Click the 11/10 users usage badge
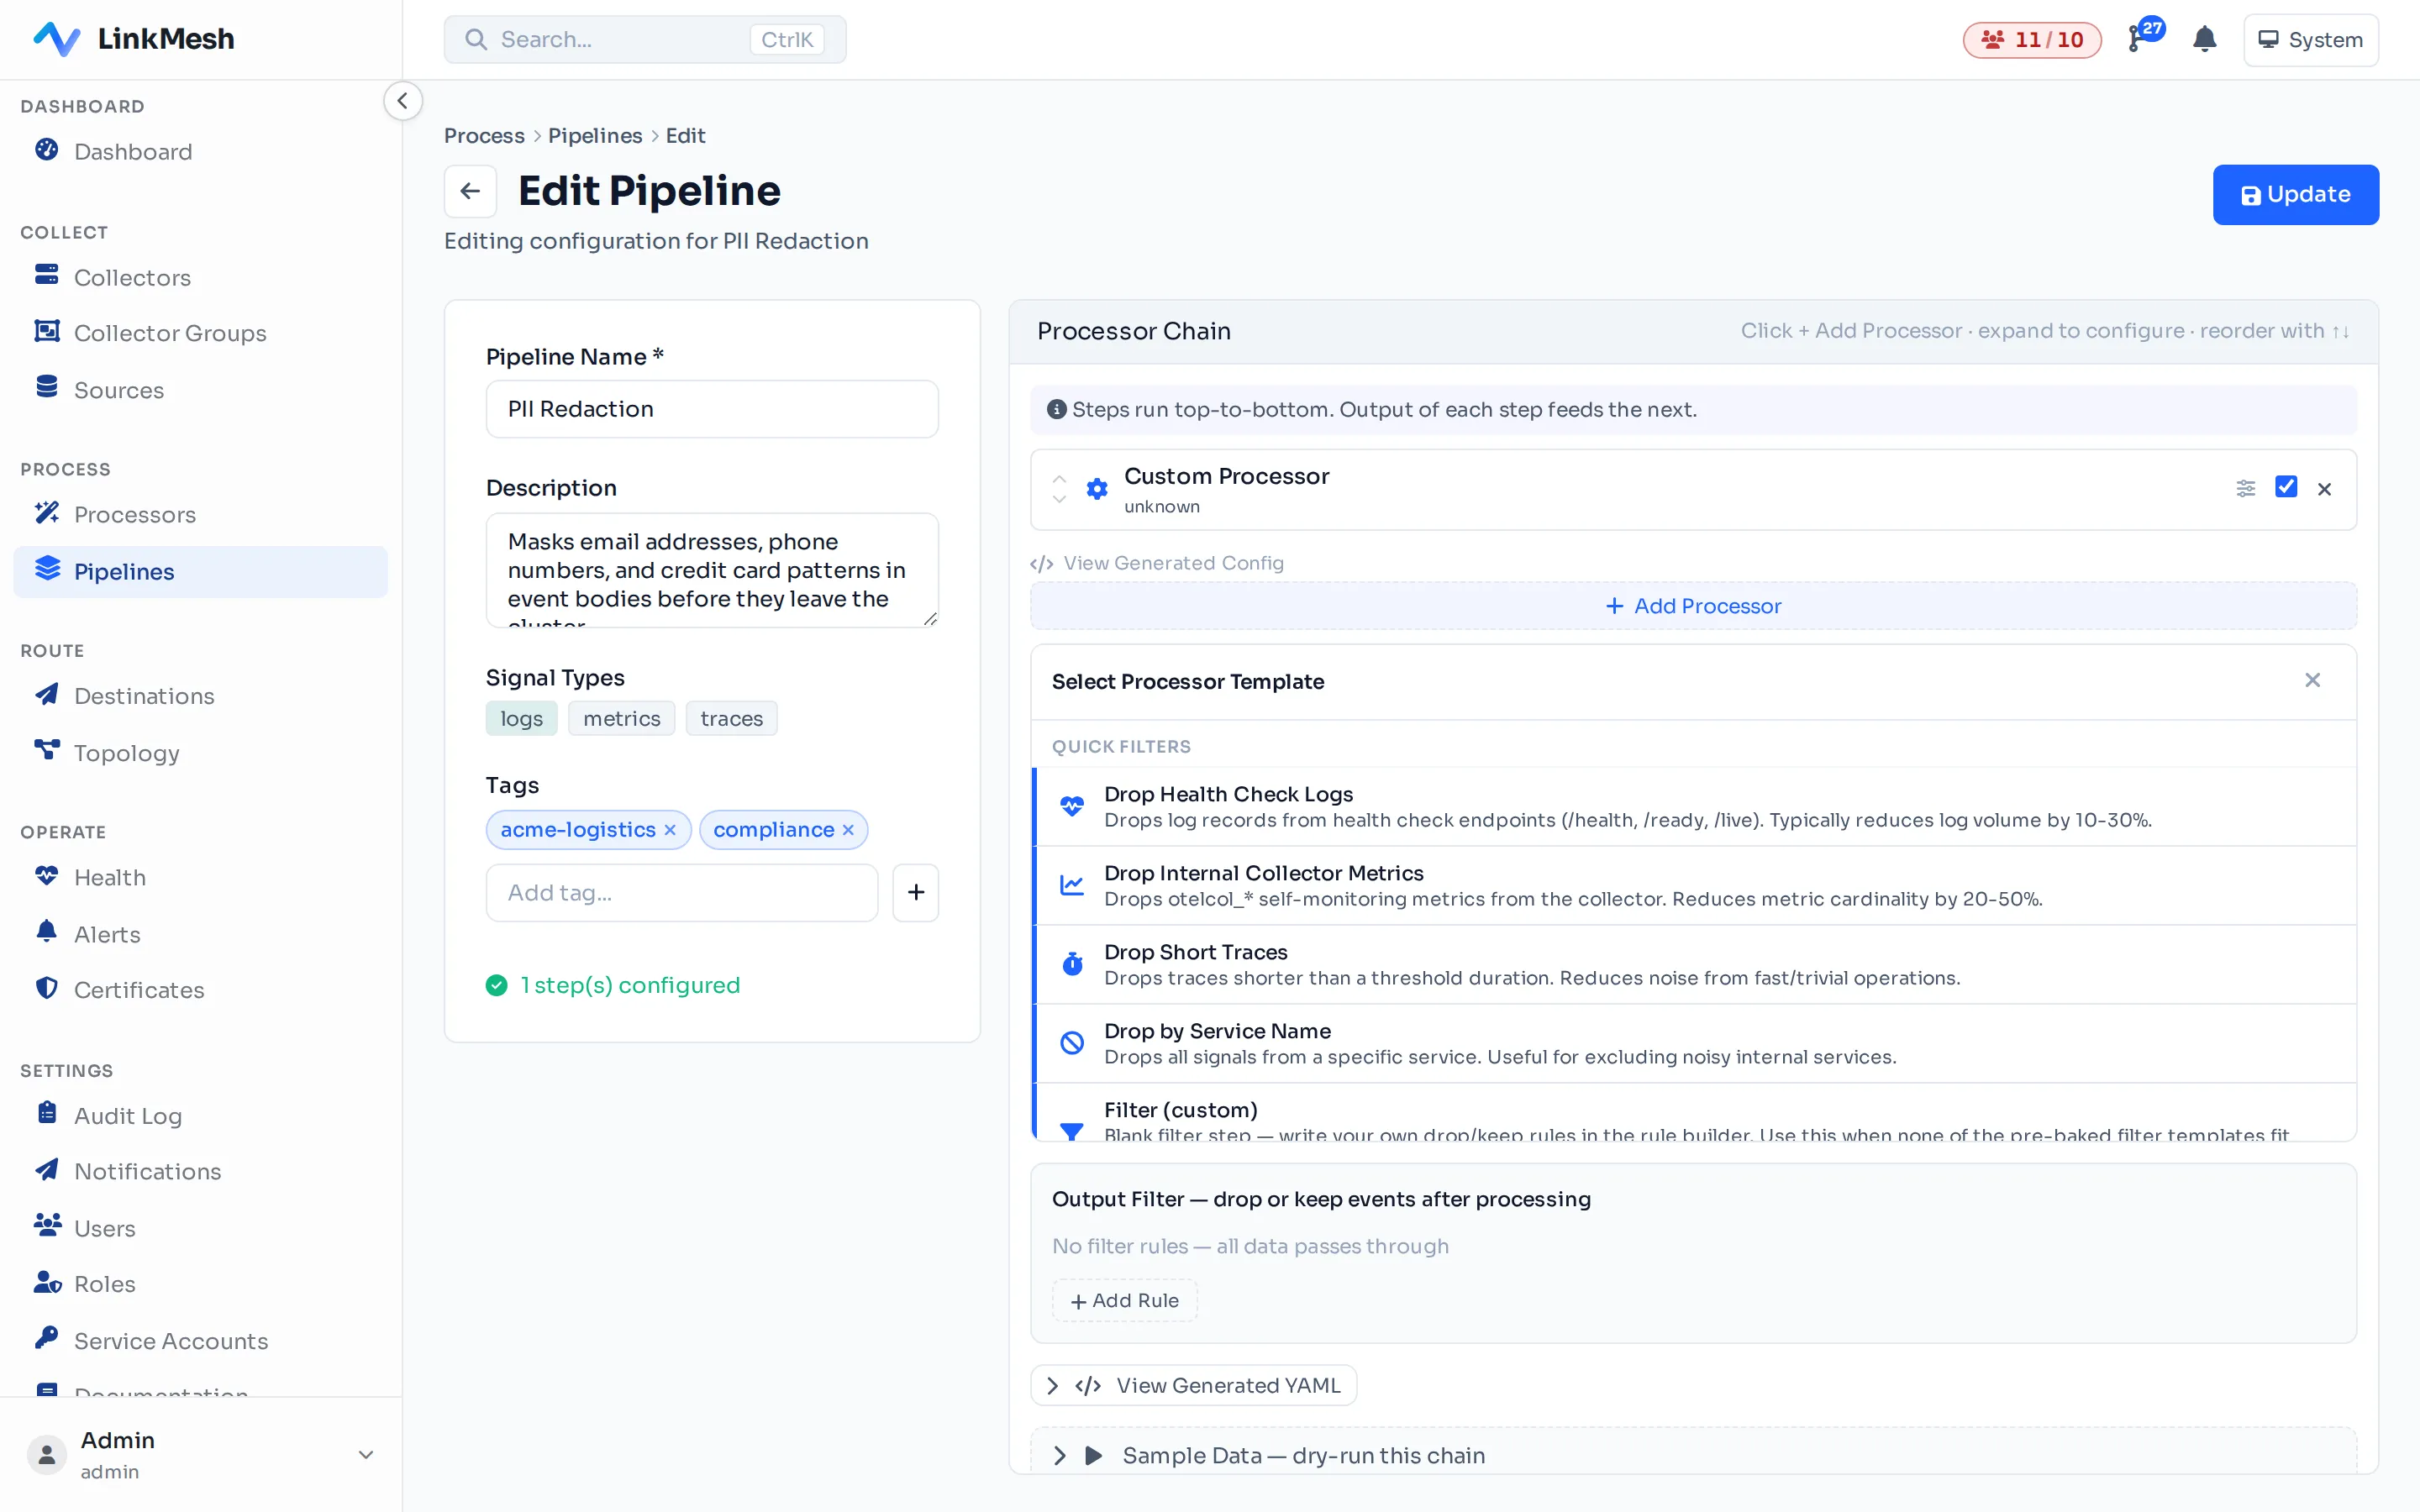Screen dimensions: 2420x1512 (2031, 39)
